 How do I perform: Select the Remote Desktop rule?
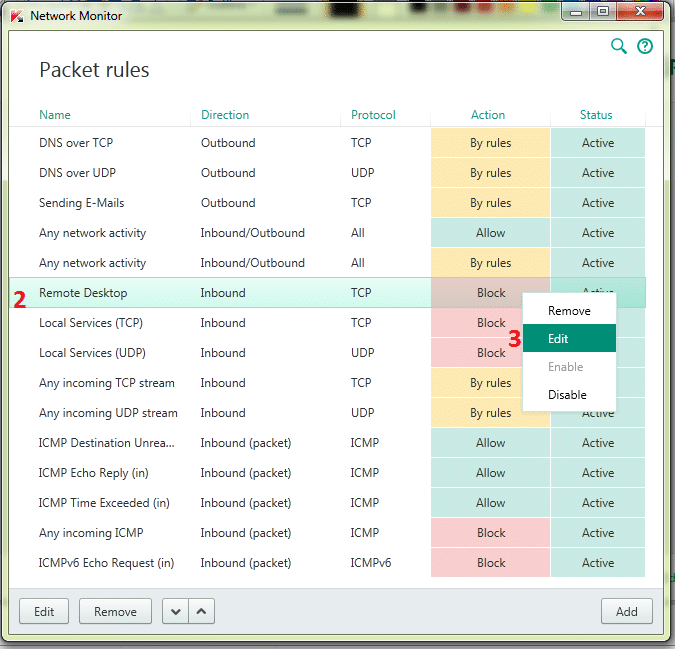point(327,293)
